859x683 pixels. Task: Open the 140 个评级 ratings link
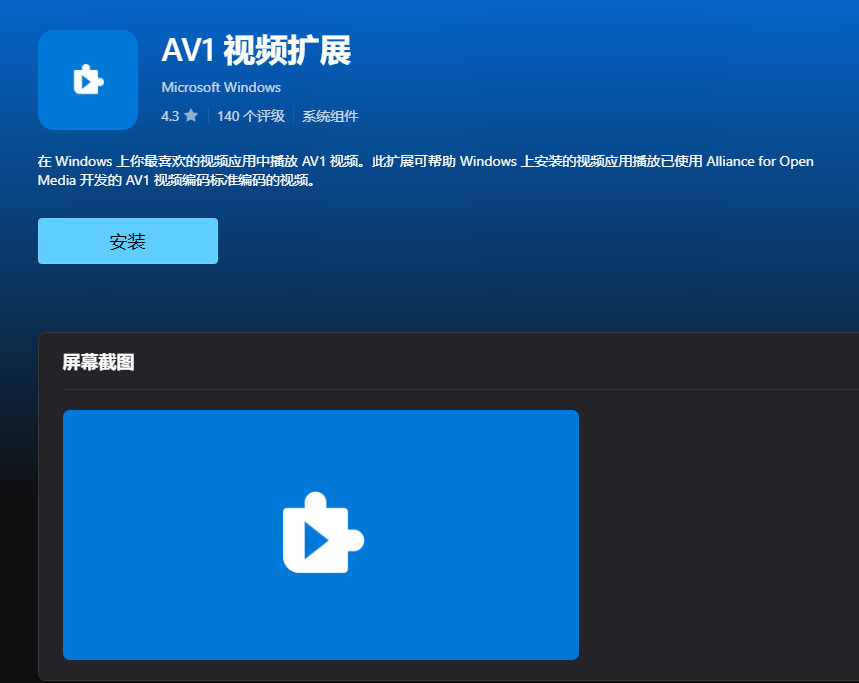(251, 116)
